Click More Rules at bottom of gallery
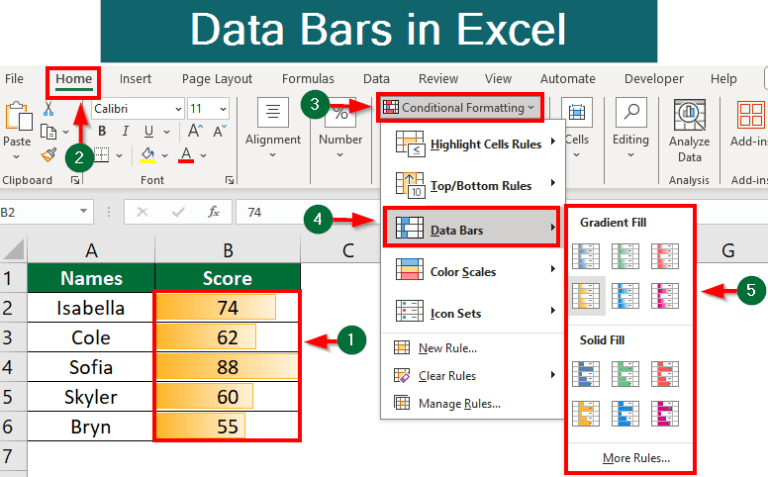Viewport: 768px width, 477px height. [636, 458]
